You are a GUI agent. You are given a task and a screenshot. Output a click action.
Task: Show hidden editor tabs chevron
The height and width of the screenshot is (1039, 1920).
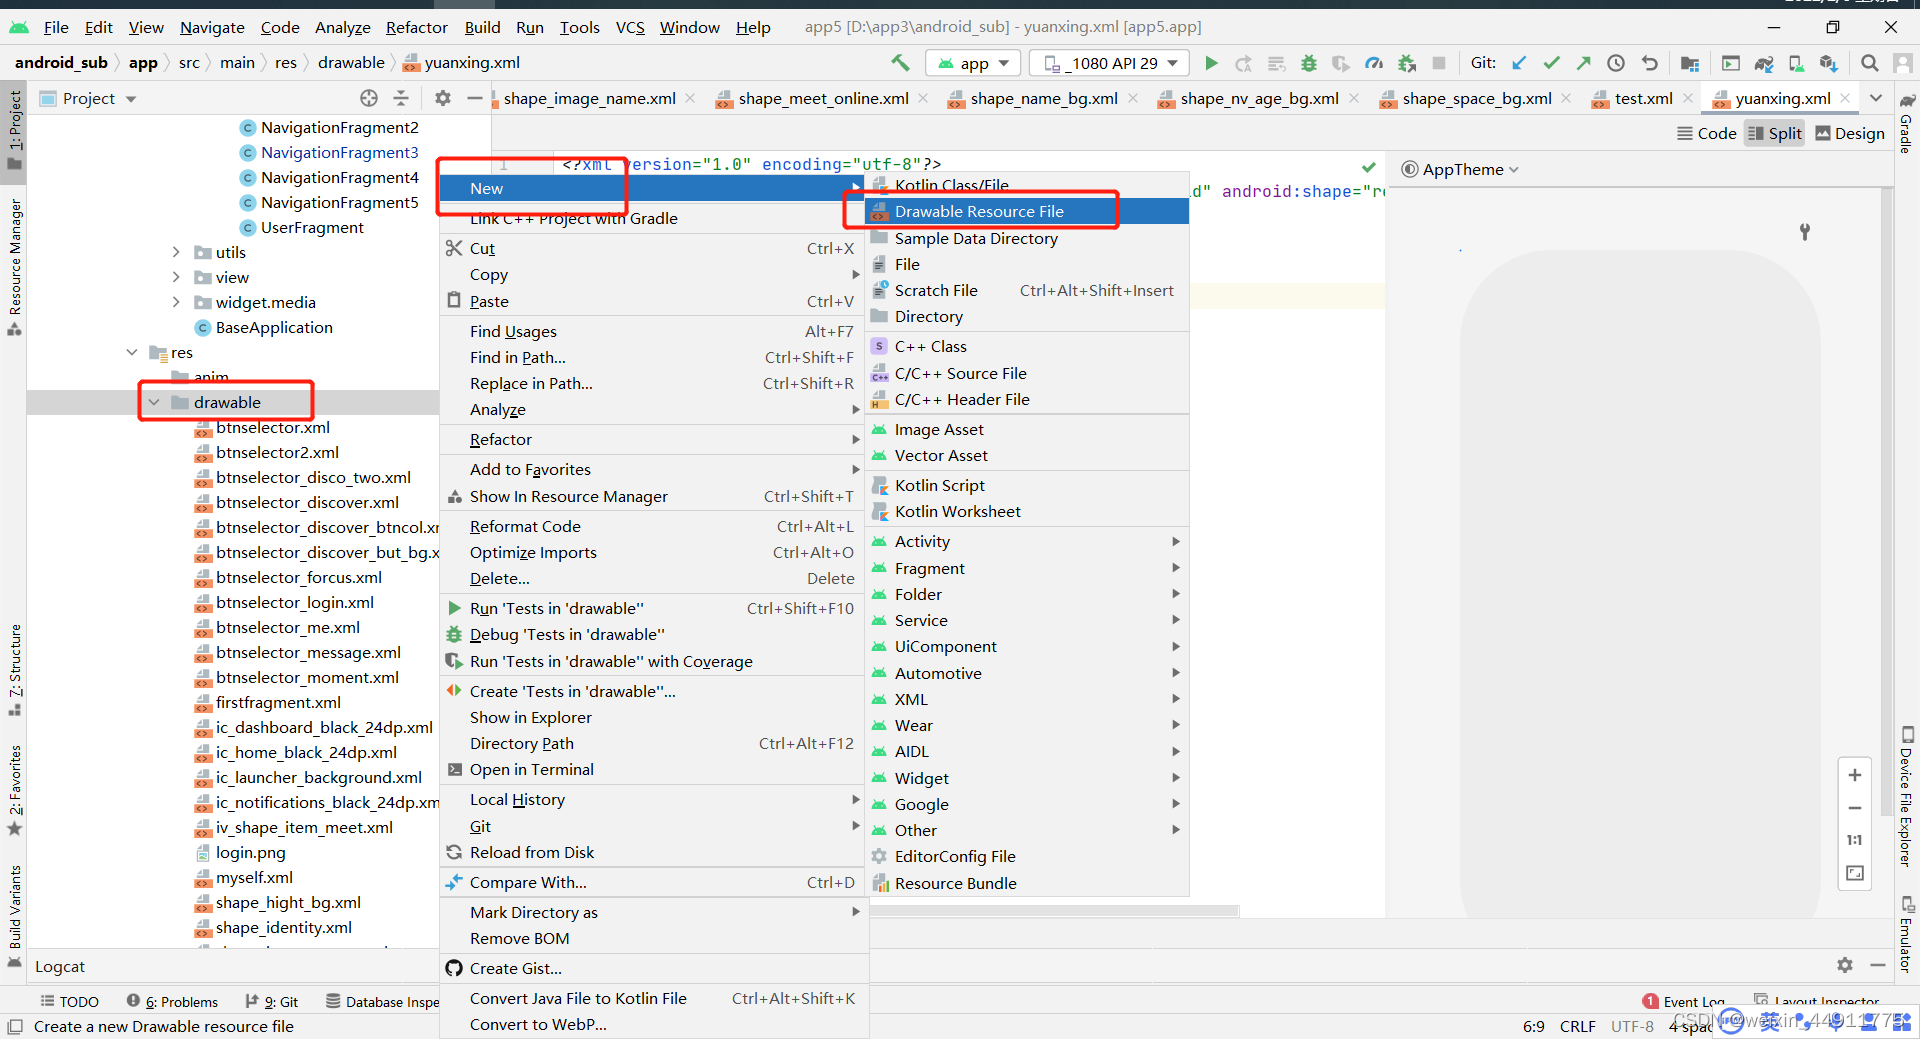[1876, 98]
